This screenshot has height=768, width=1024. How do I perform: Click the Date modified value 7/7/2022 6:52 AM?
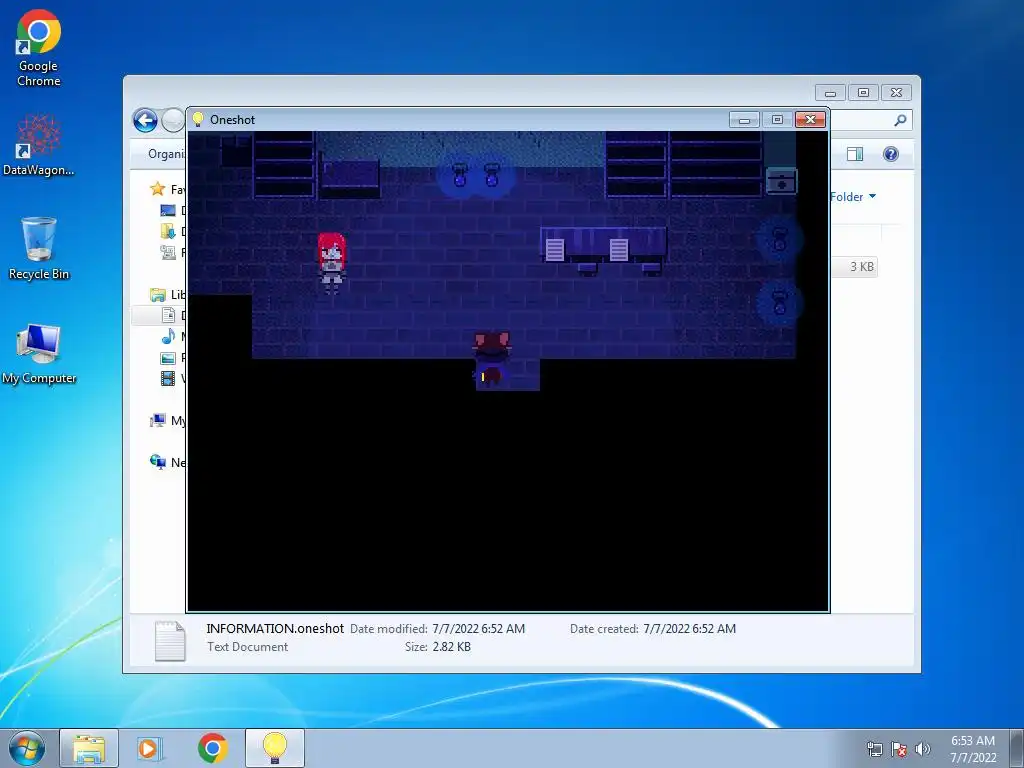tap(478, 629)
